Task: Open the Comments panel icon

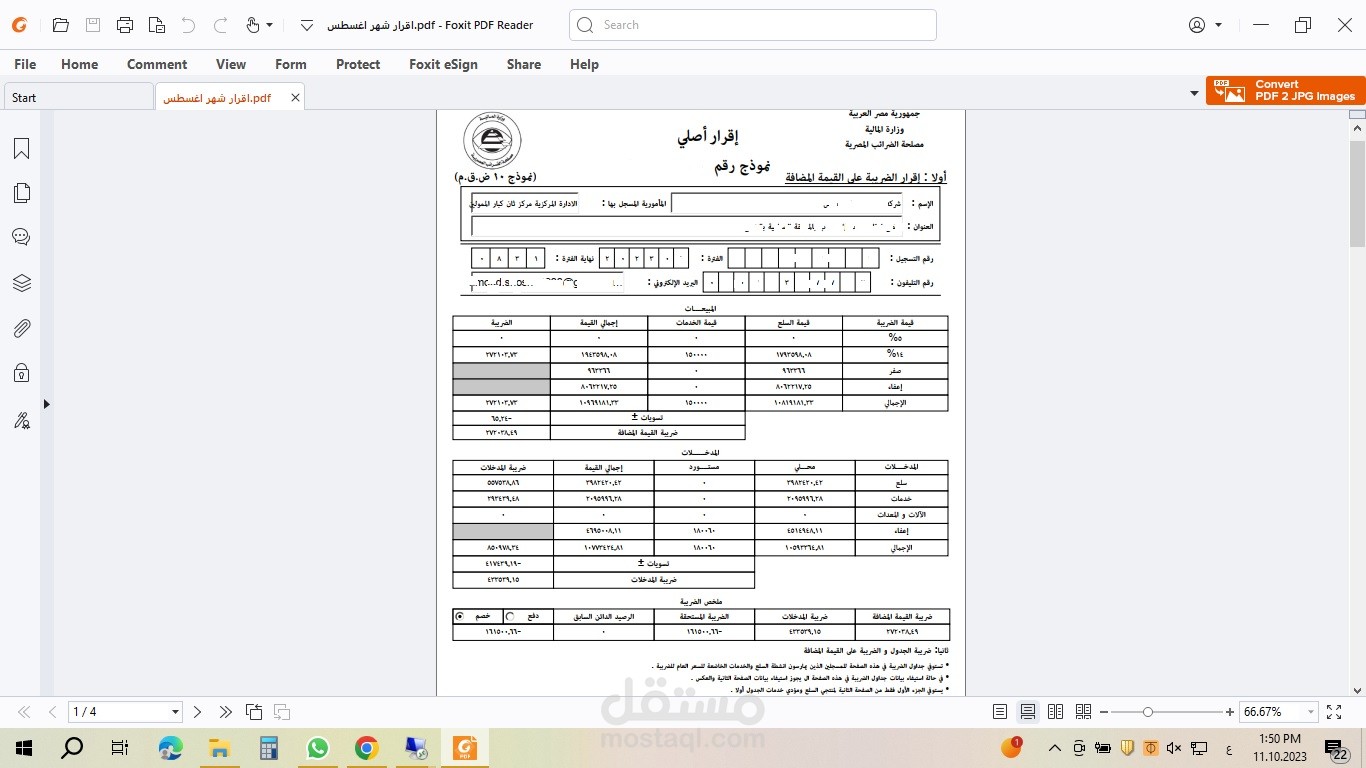Action: [21, 237]
